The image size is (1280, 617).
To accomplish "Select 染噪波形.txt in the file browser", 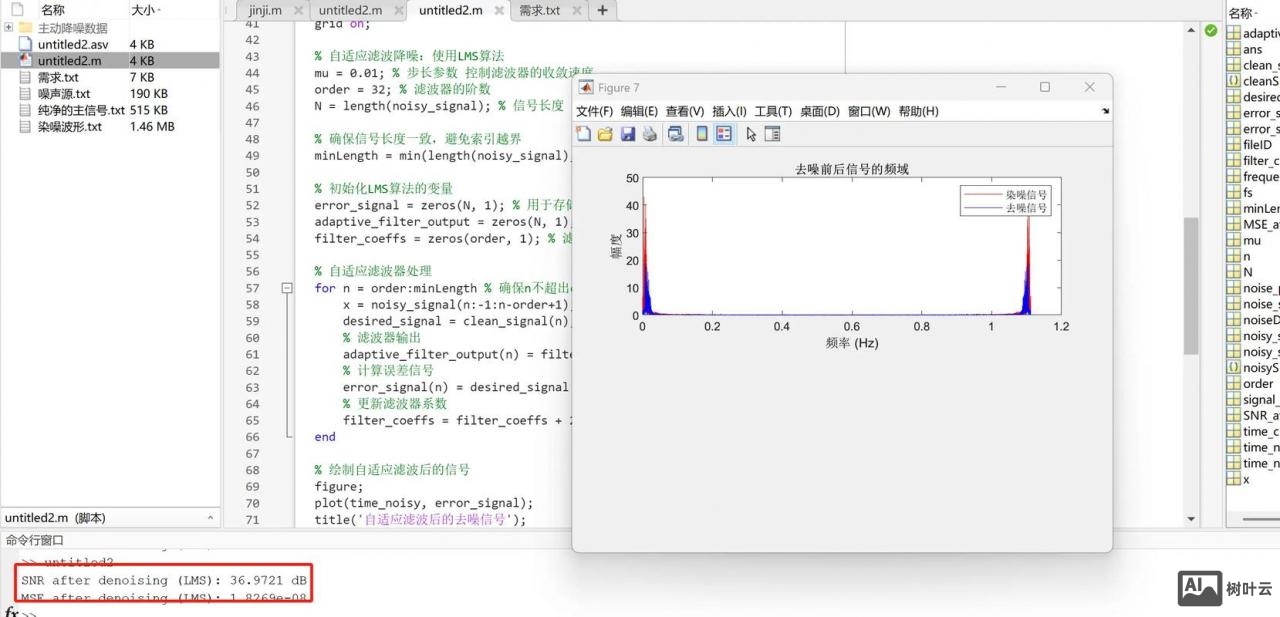I will 69,127.
